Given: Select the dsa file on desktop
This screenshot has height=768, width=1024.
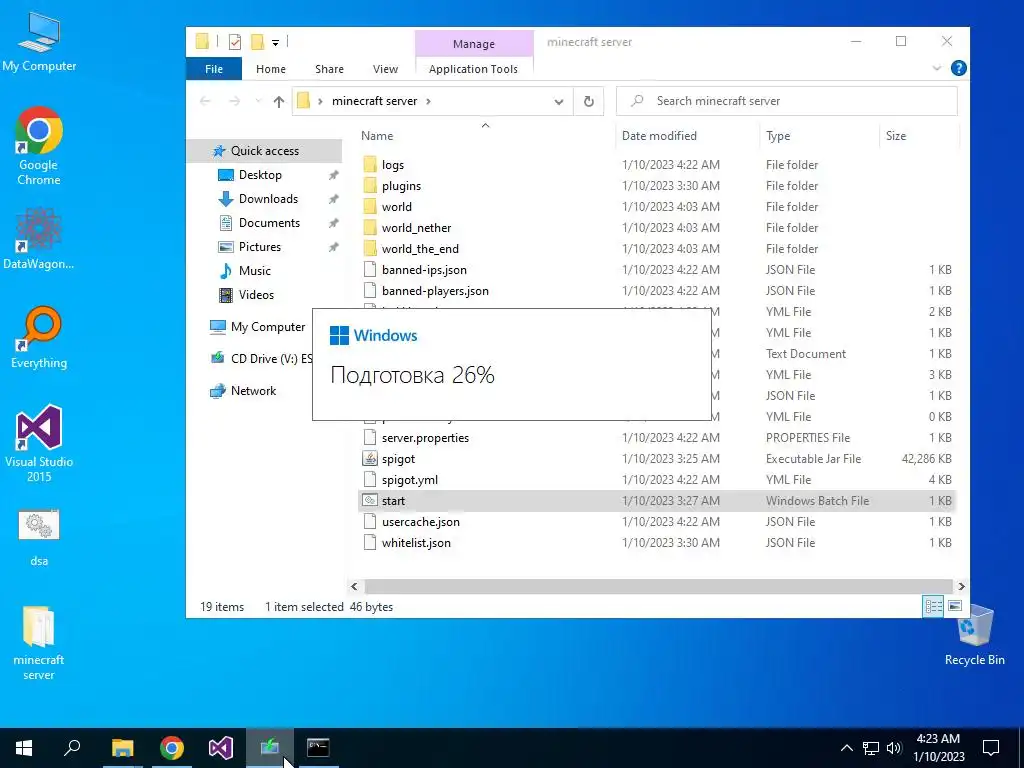Looking at the screenshot, I should pos(39,537).
